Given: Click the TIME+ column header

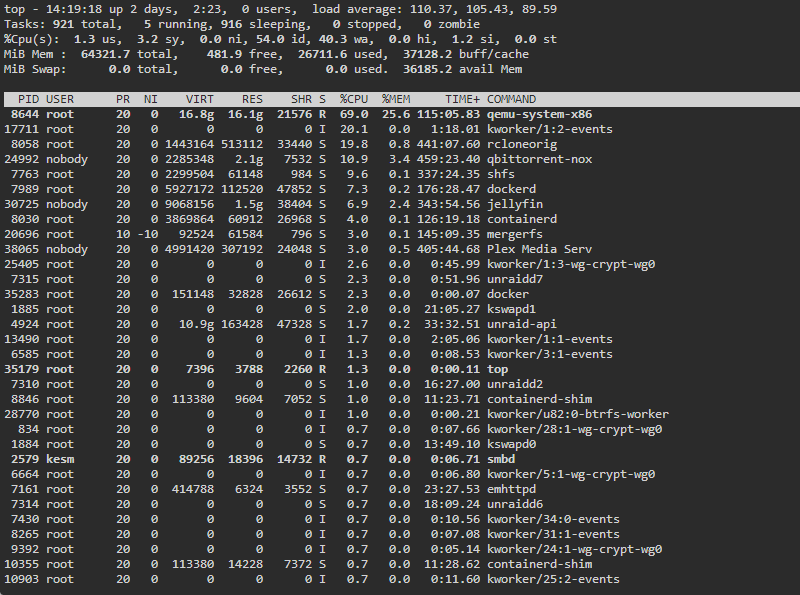Looking at the screenshot, I should (462, 99).
